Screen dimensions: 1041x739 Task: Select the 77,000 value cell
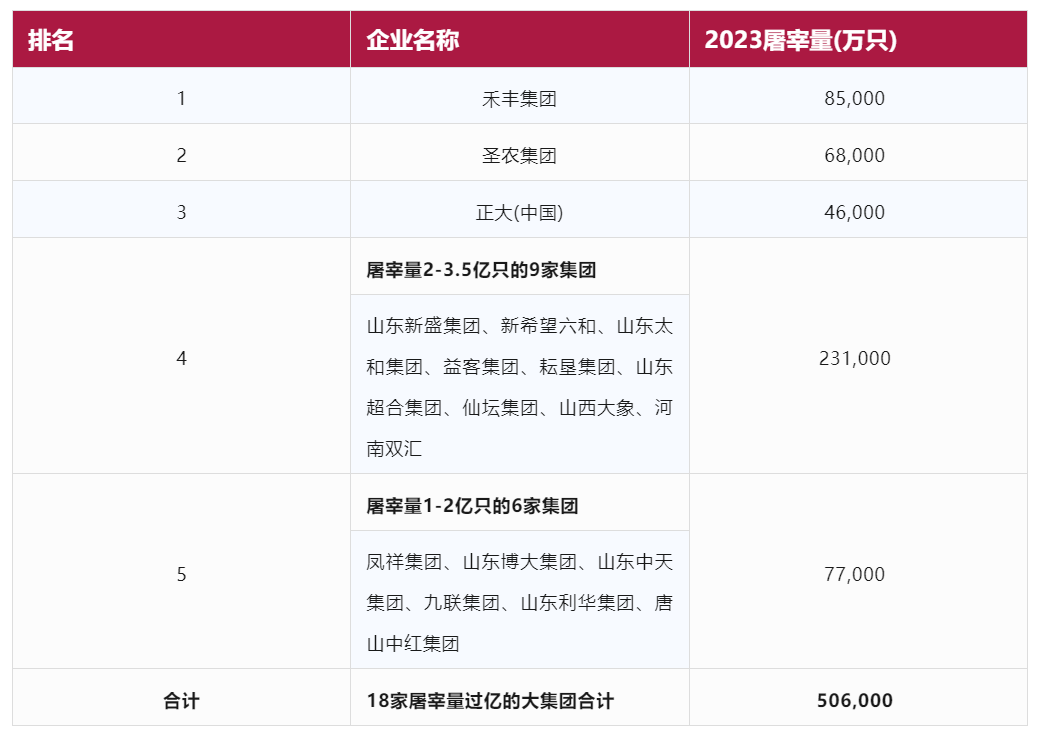pos(858,572)
